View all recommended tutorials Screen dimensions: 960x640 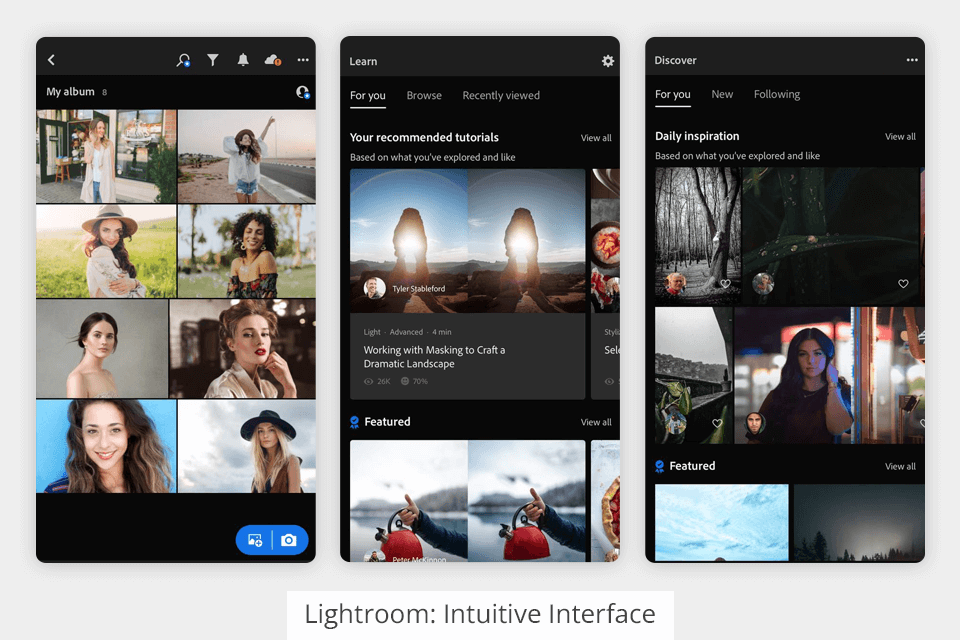[x=596, y=138]
